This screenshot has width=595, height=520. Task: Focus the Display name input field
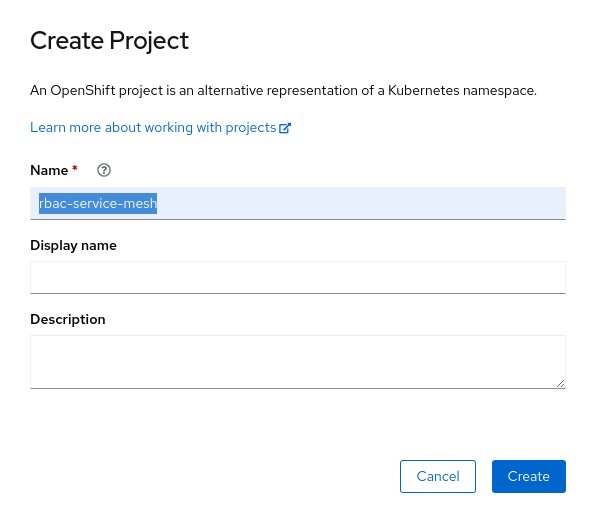[x=298, y=277]
